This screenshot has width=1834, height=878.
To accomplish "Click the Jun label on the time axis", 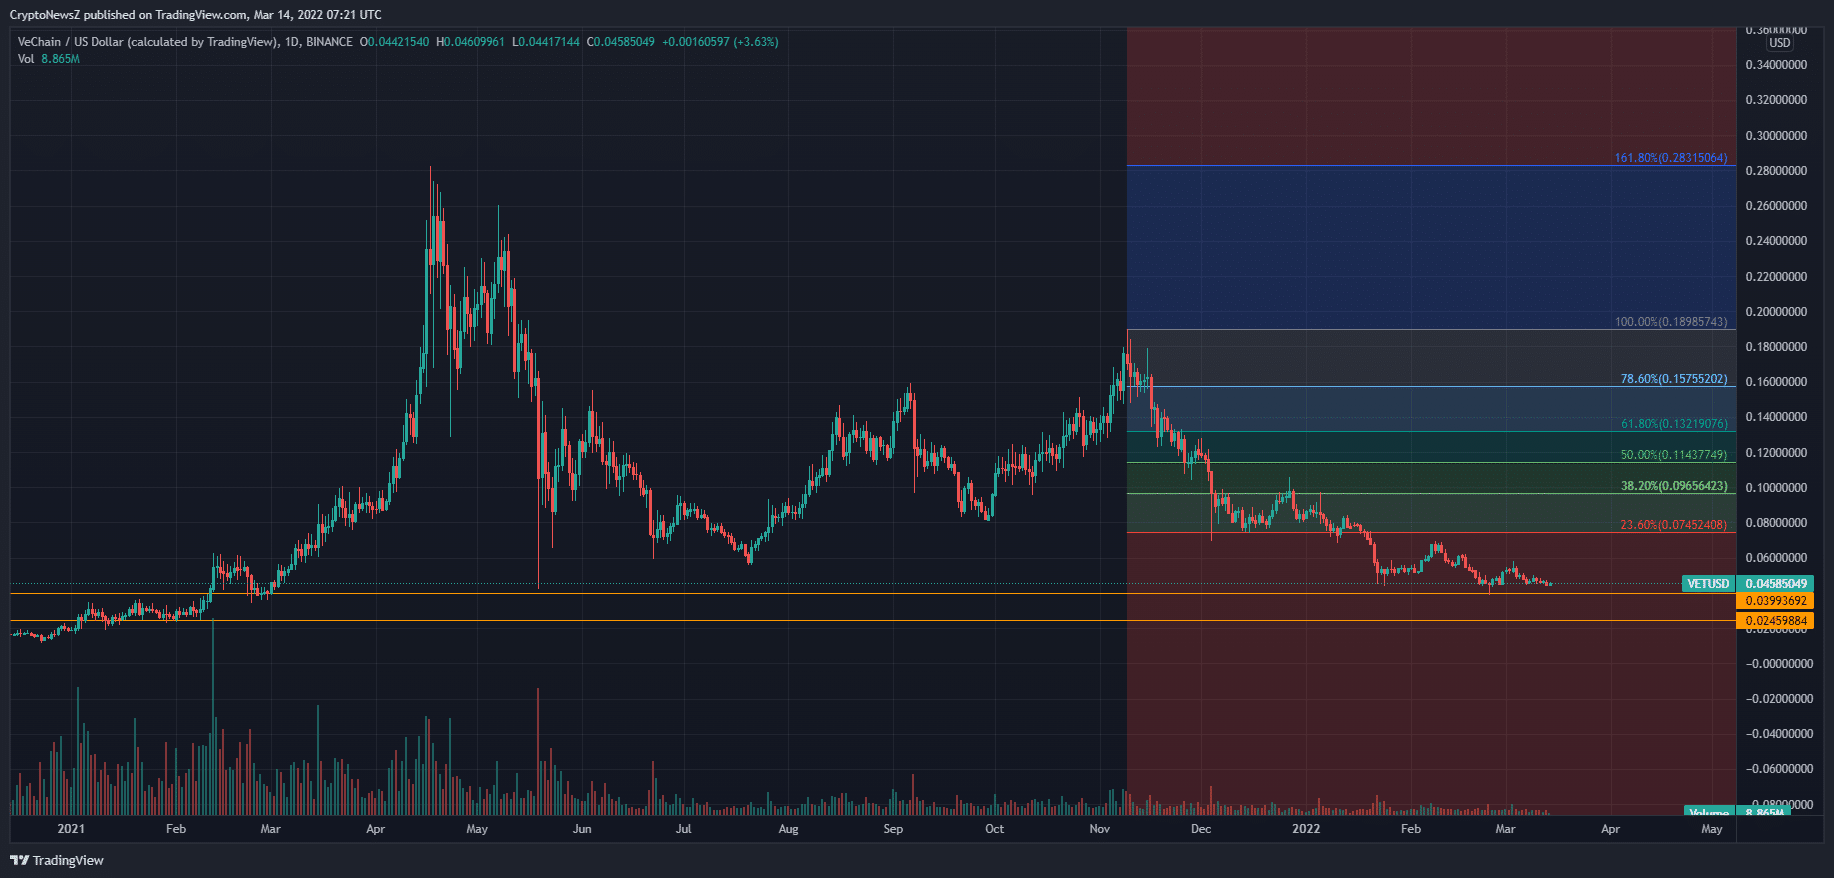I will pyautogui.click(x=582, y=829).
